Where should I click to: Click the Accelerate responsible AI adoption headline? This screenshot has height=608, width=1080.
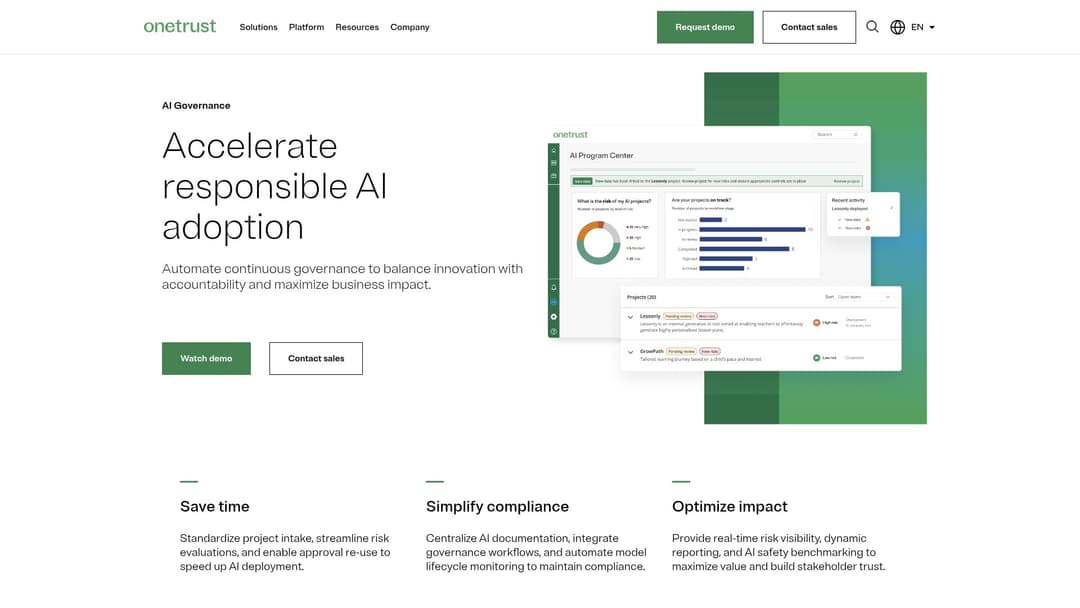275,186
